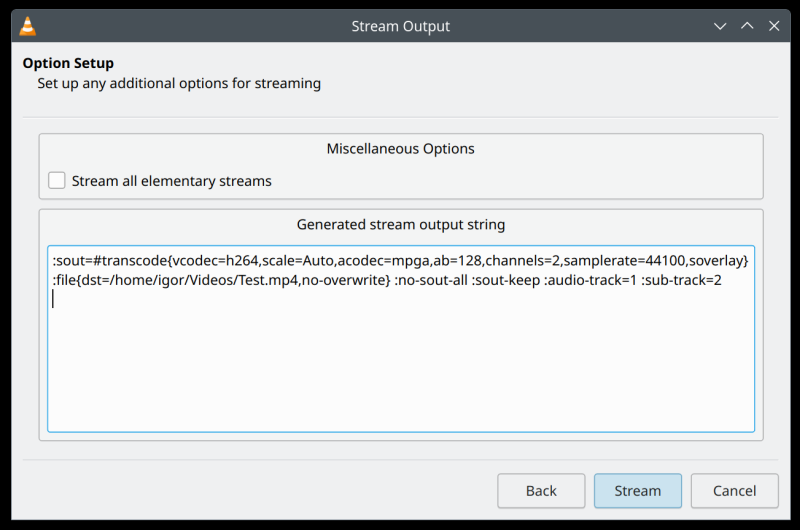
Task: Click the "Stream all elementary streams" label
Action: click(x=171, y=181)
